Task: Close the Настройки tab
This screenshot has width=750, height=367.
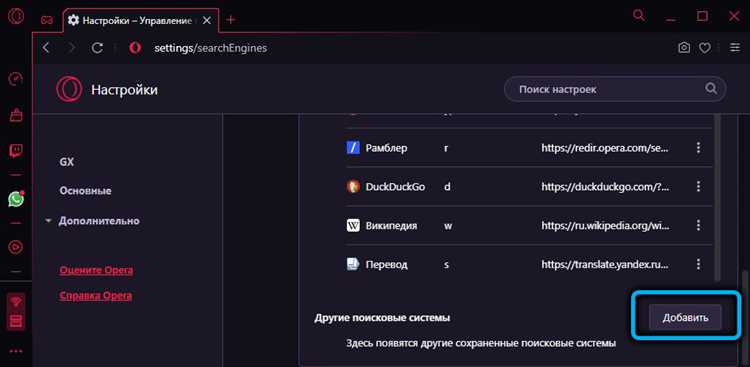Action: 207,21
